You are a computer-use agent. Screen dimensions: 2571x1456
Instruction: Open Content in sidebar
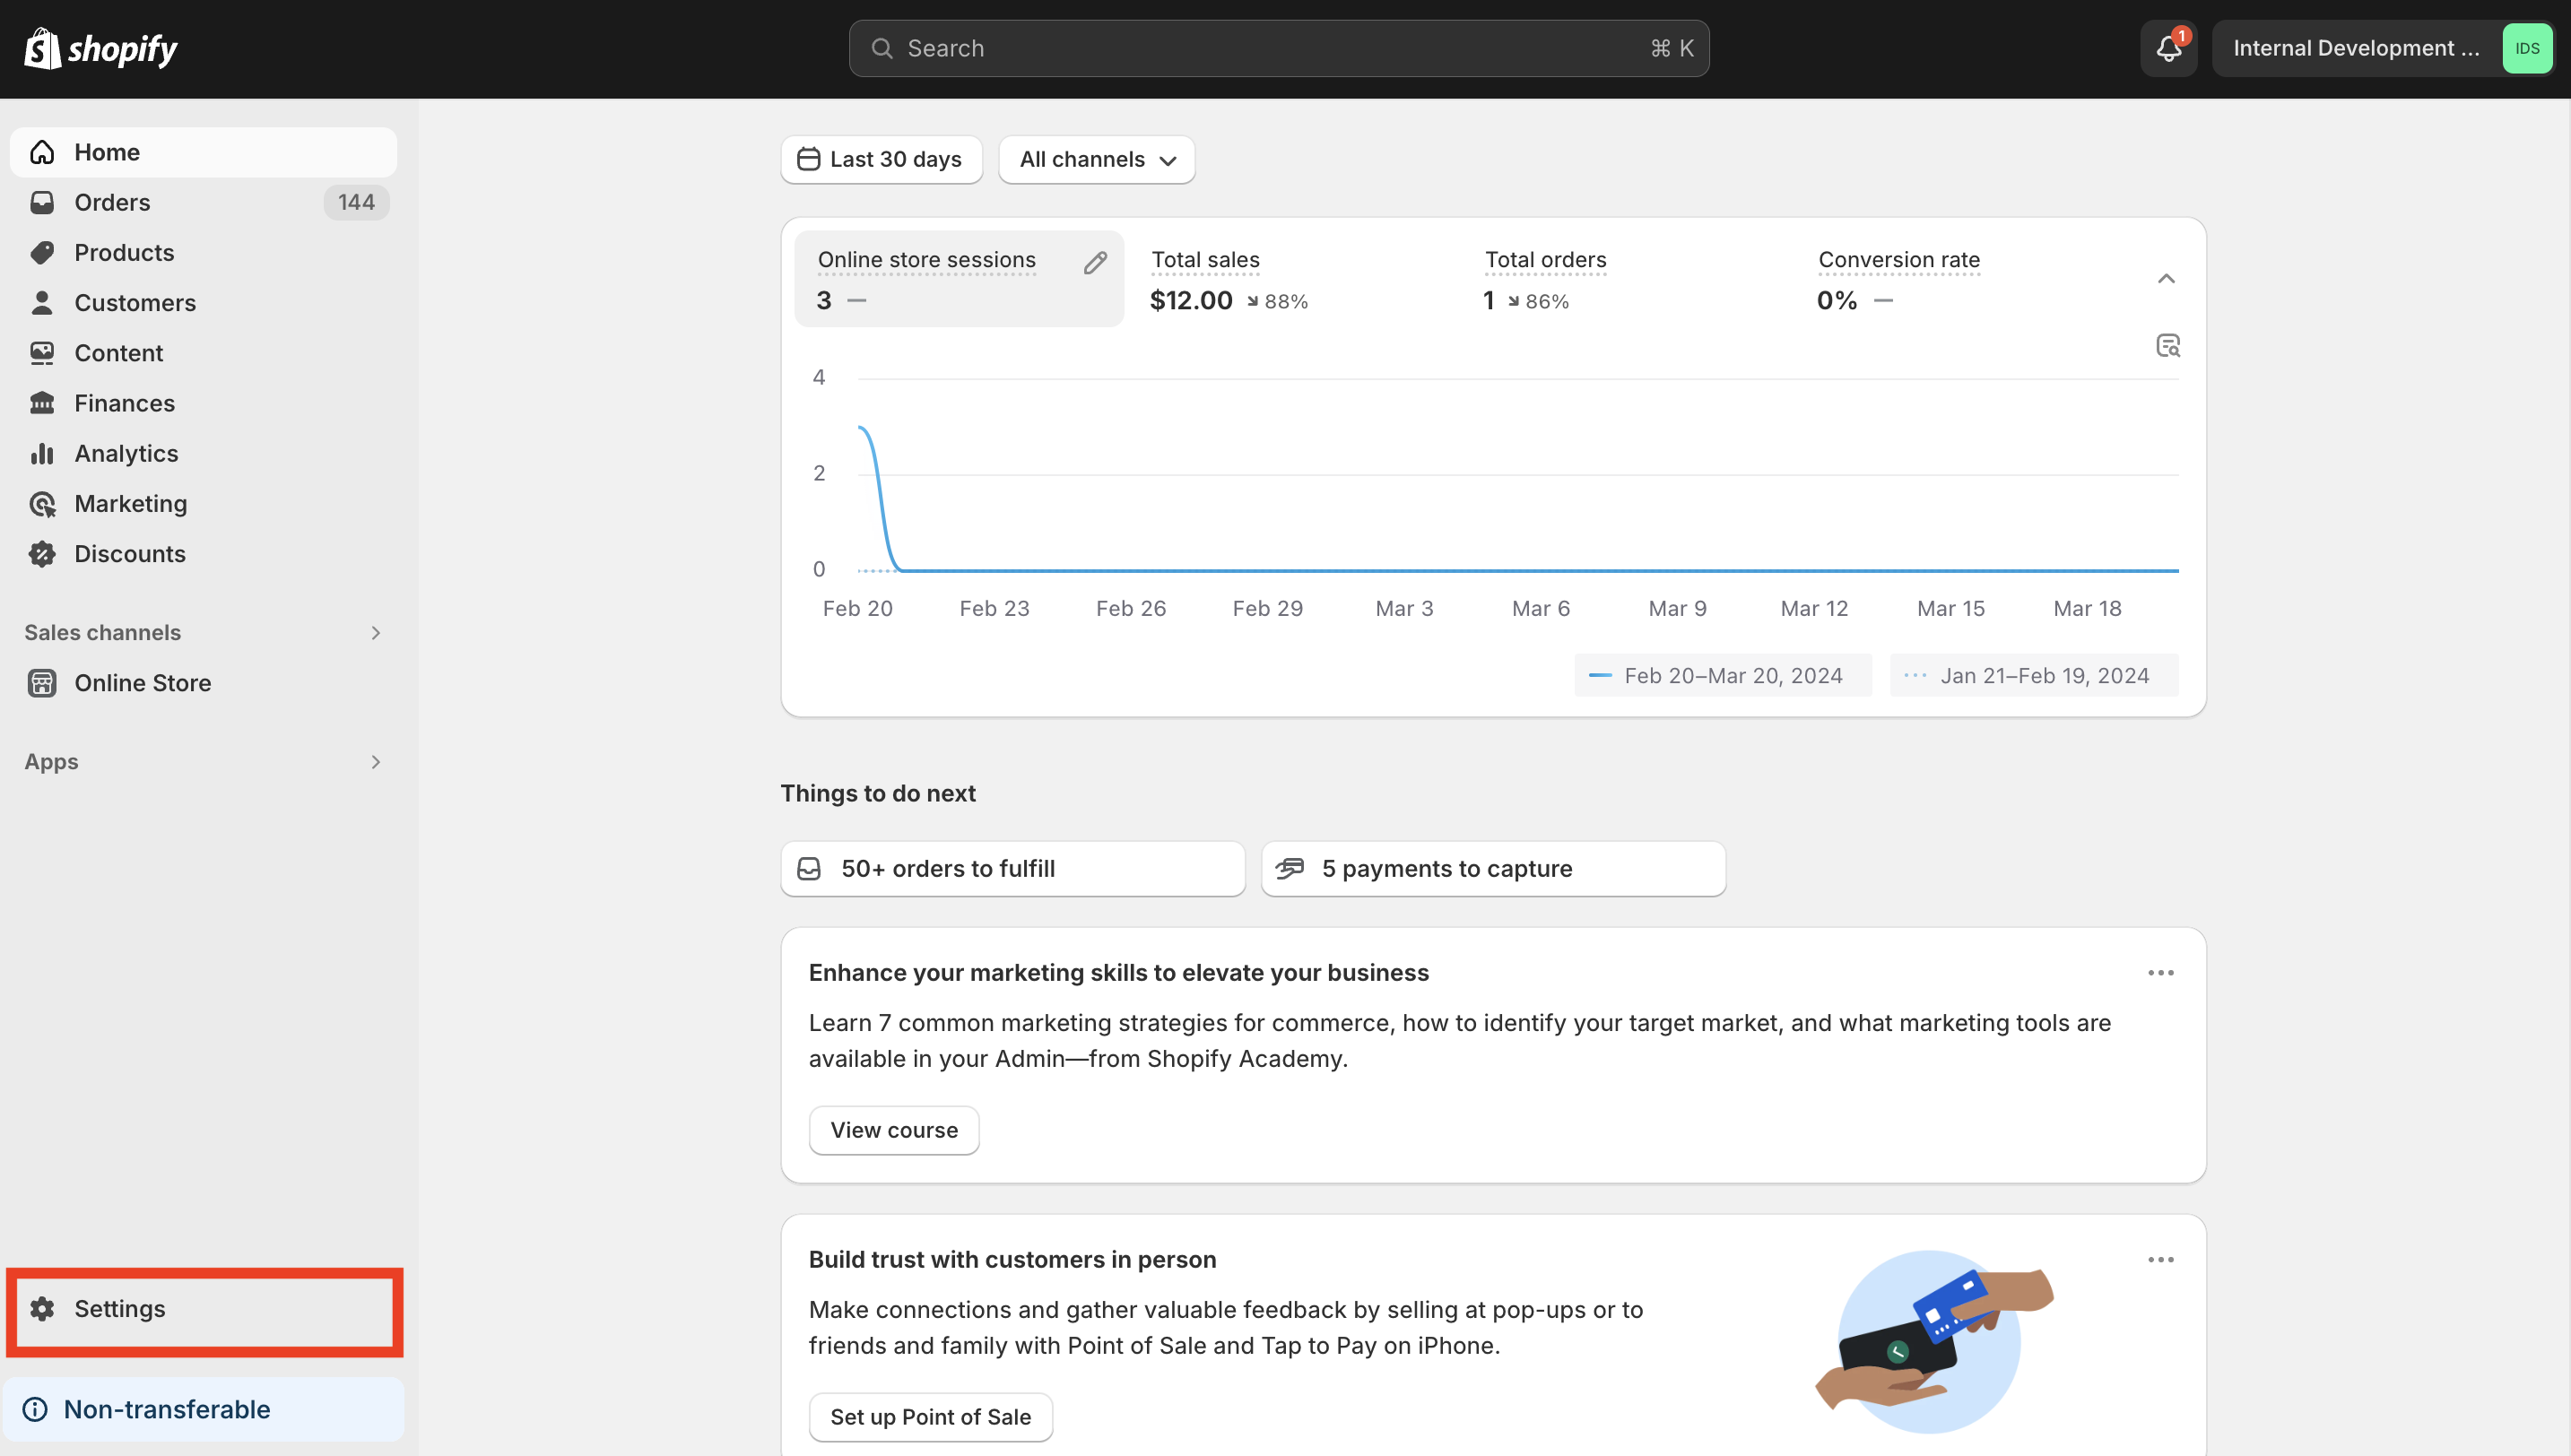tap(203, 352)
